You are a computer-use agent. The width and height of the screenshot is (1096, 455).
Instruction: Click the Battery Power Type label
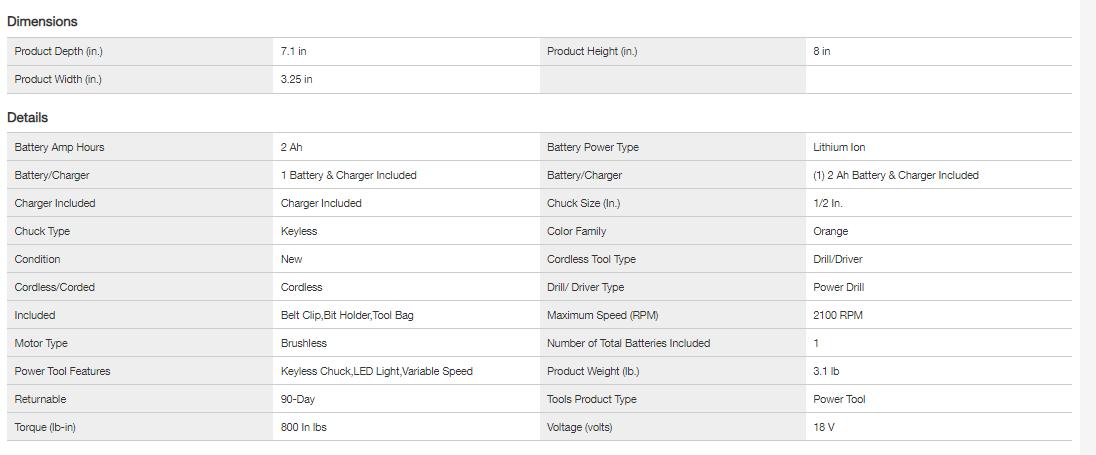593,147
